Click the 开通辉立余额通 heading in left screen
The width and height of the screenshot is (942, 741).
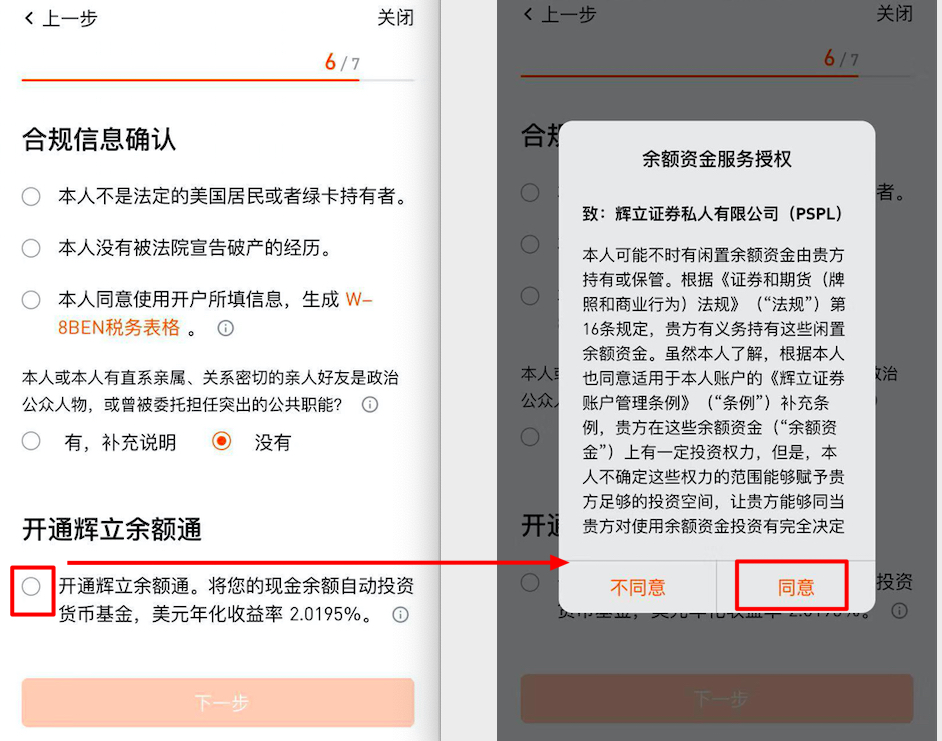[112, 529]
